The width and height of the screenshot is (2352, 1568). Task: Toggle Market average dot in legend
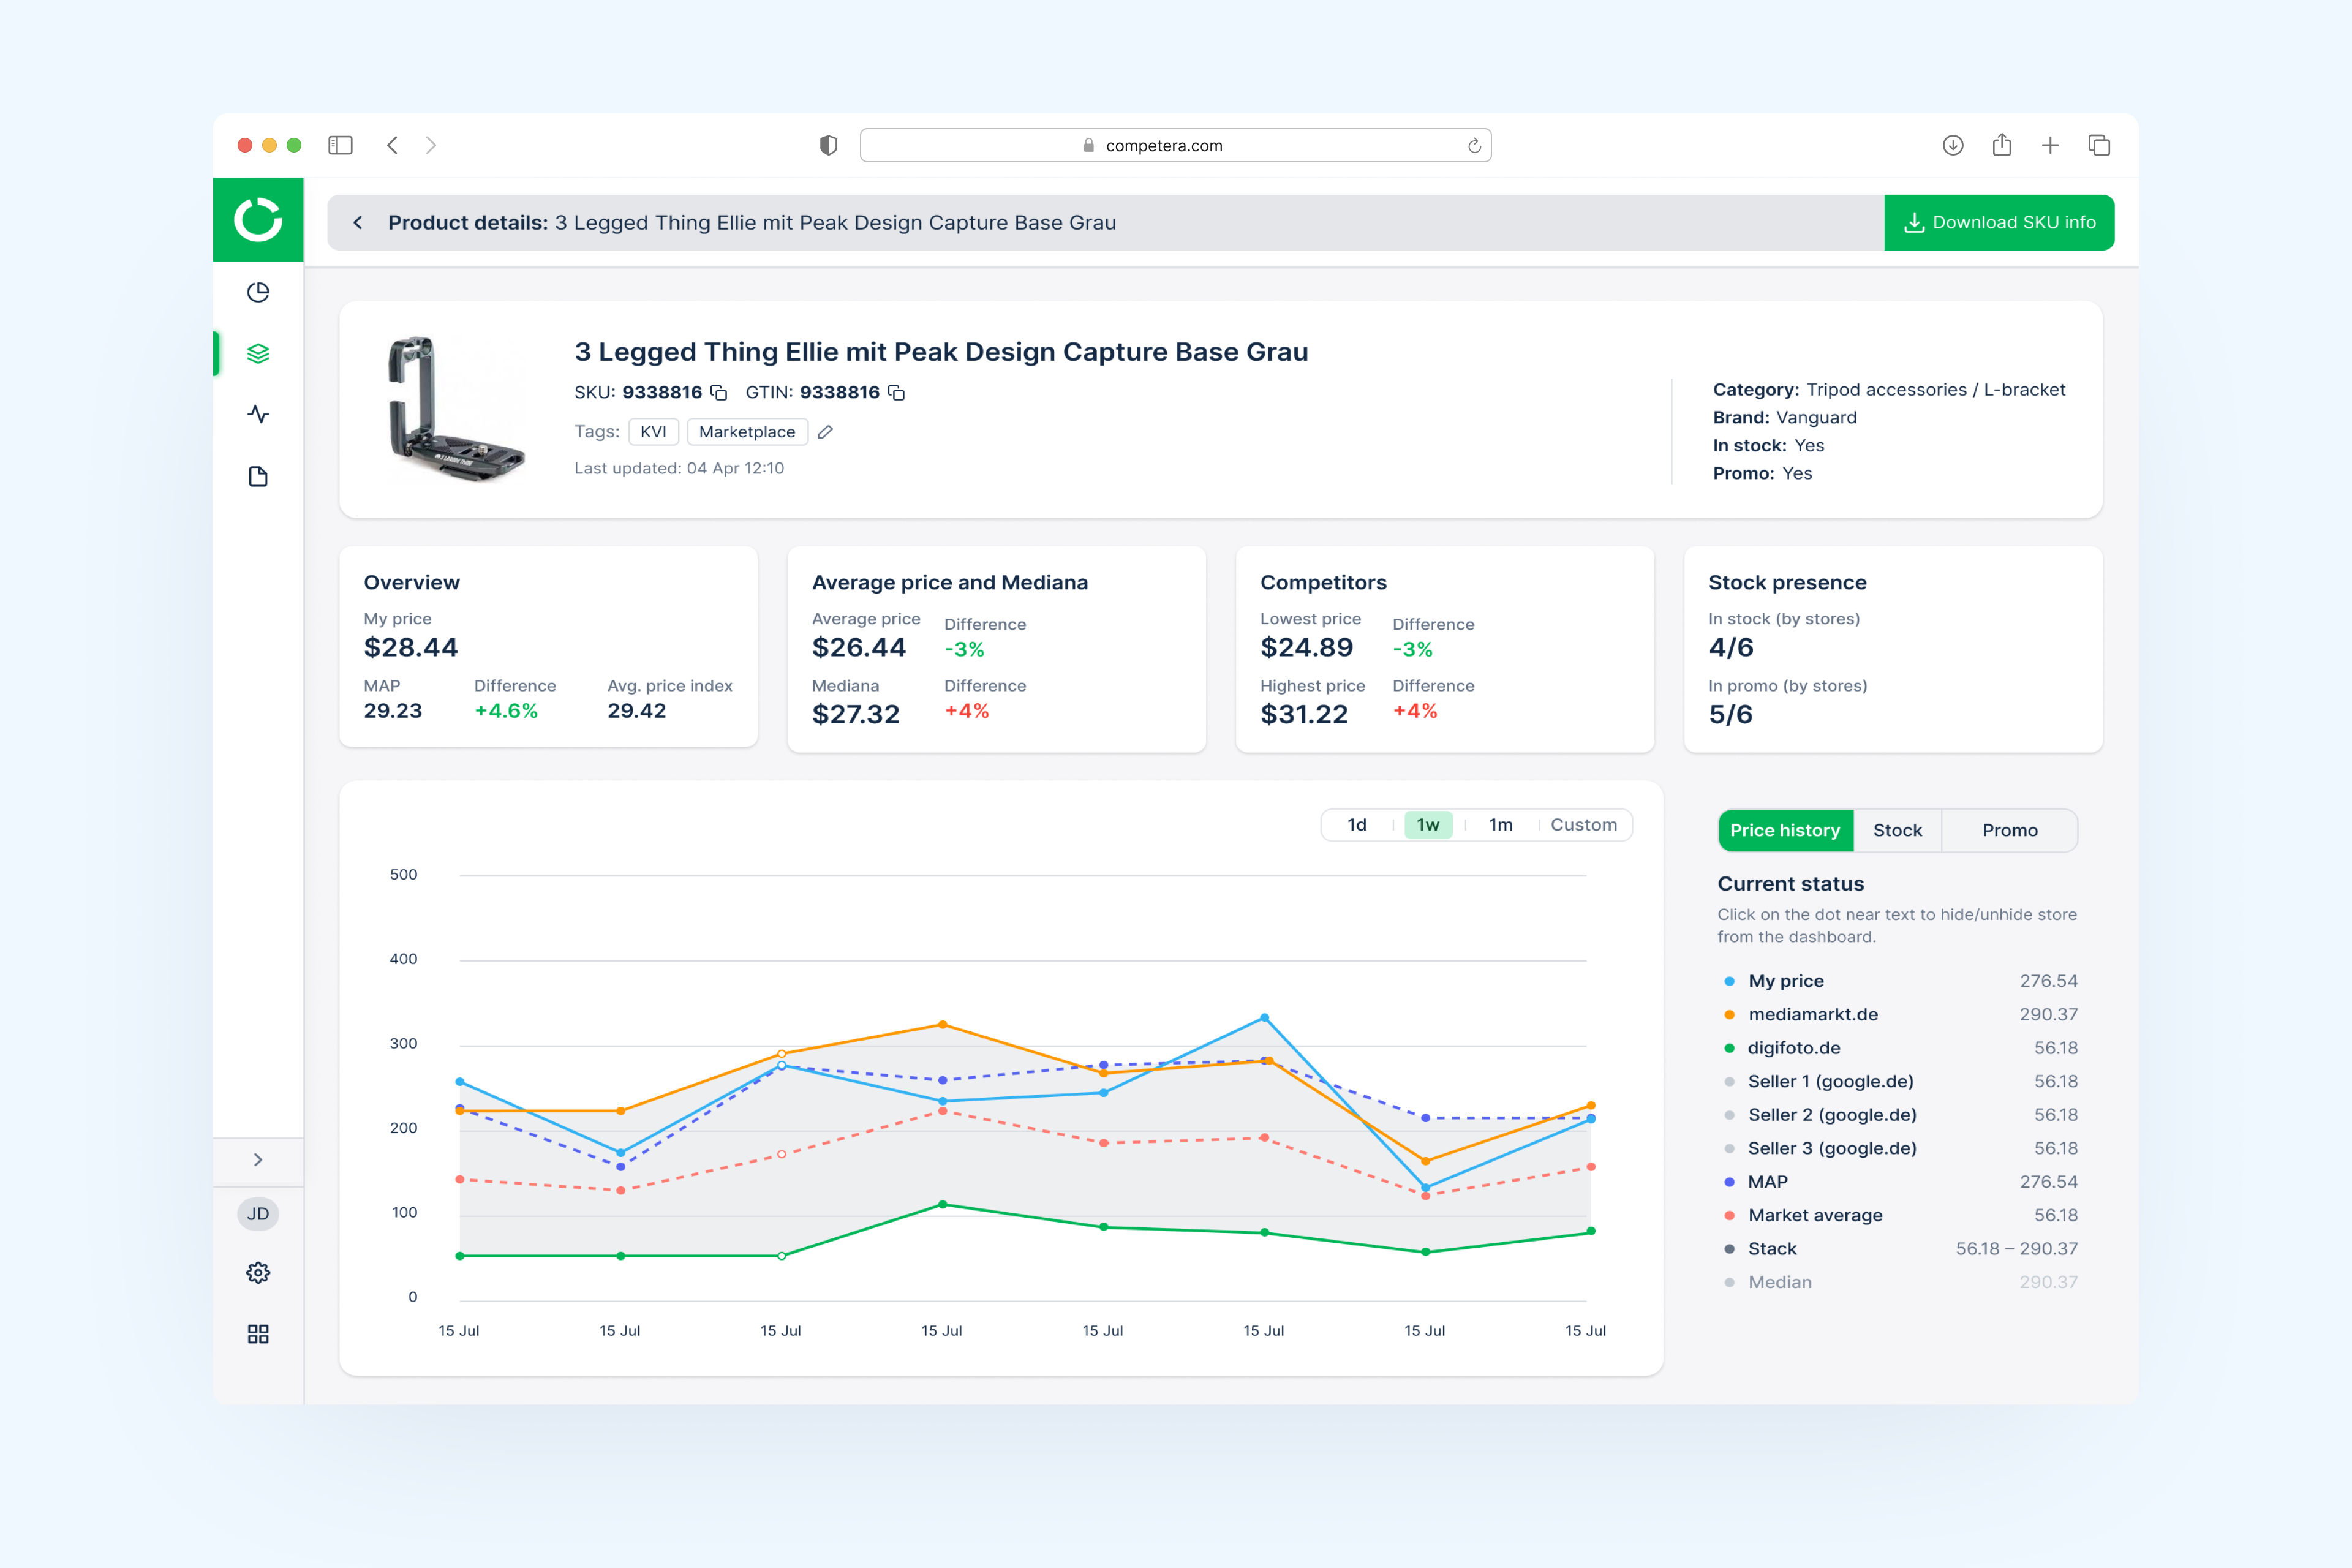(1729, 1216)
